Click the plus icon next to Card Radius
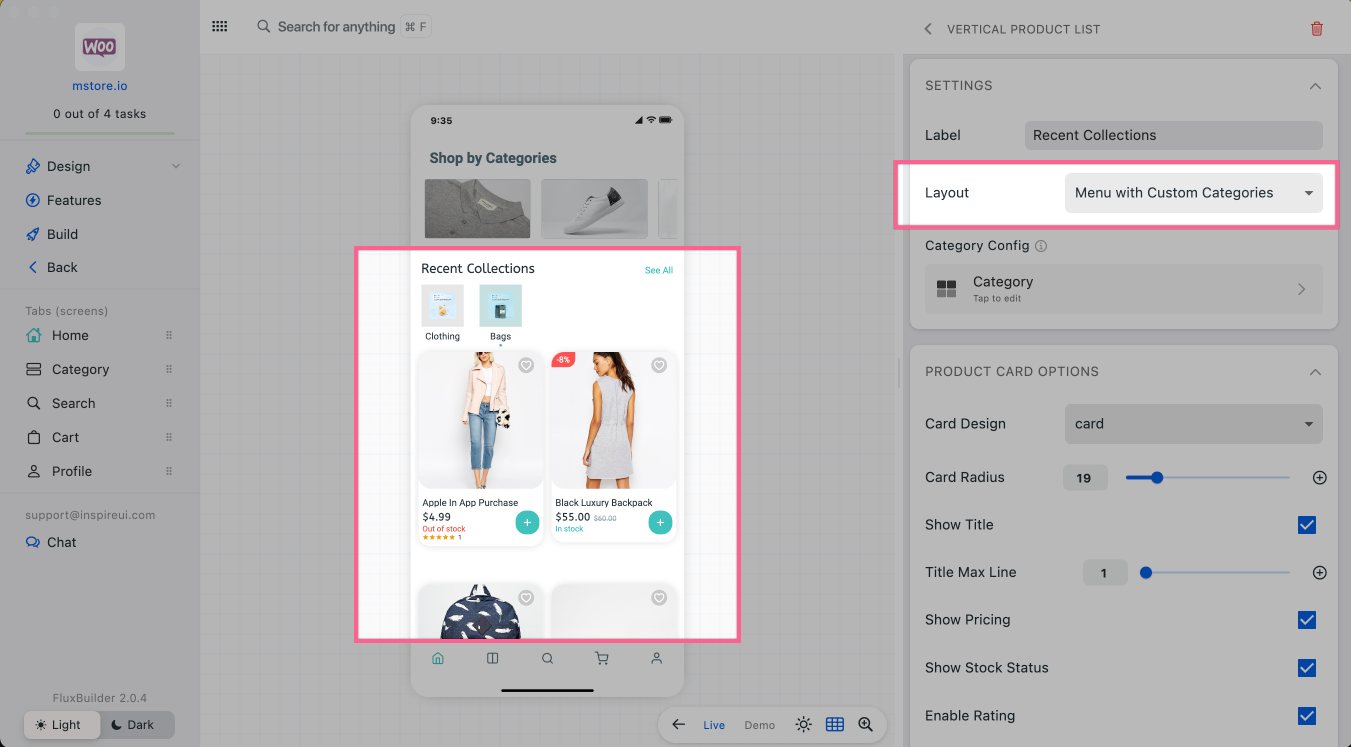Viewport: 1351px width, 747px height. pos(1319,478)
